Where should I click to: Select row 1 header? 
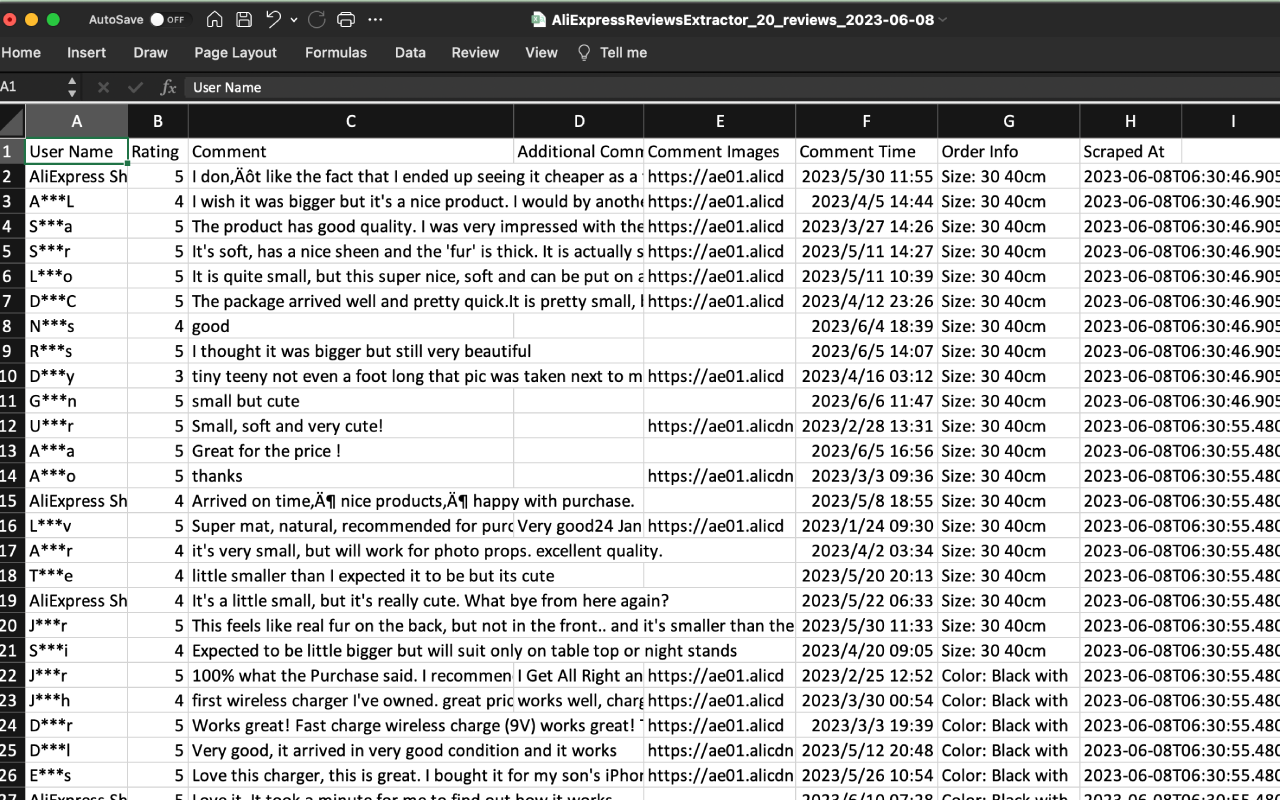click(x=12, y=151)
